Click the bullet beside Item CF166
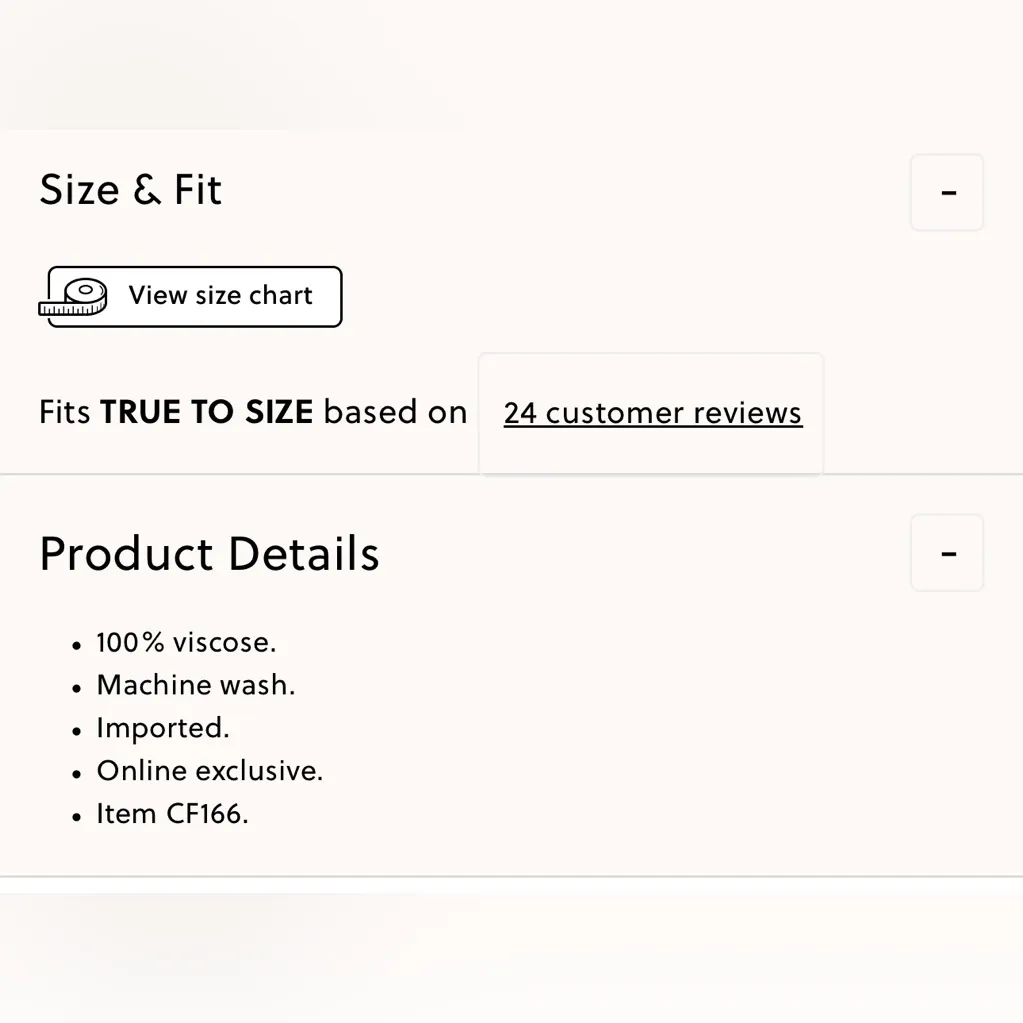 pyautogui.click(x=76, y=817)
